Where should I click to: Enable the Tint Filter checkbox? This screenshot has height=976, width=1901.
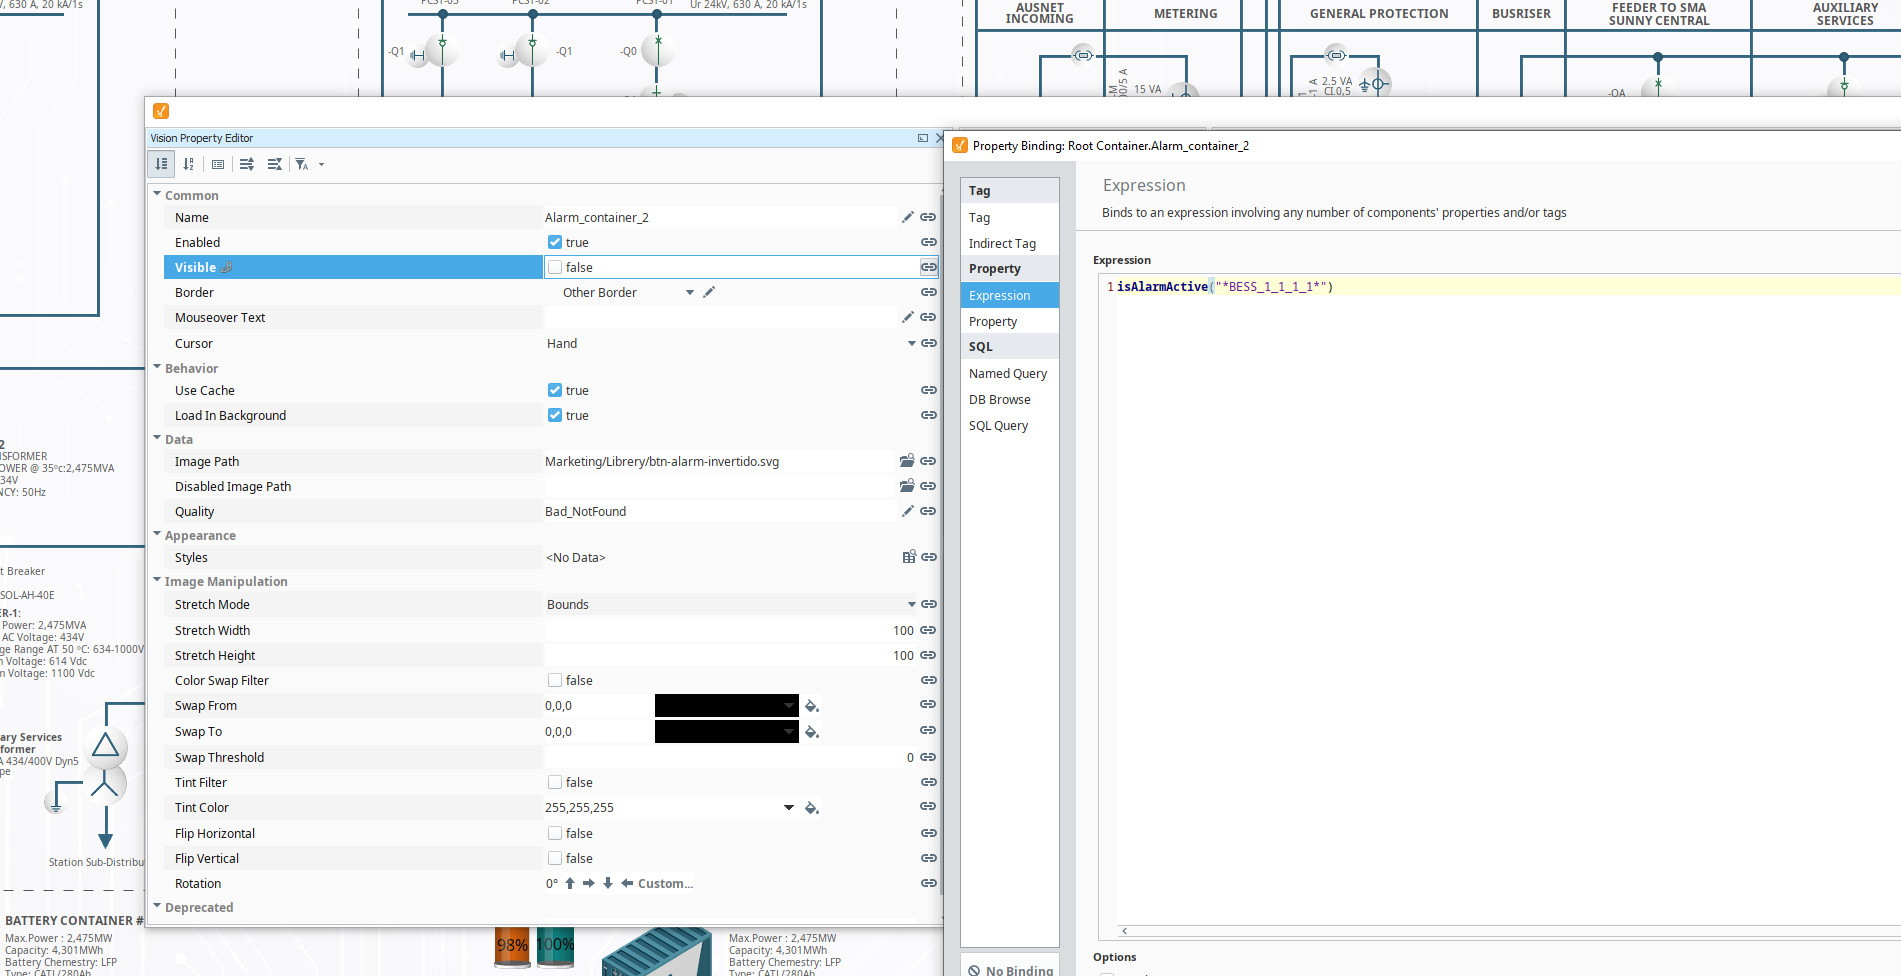555,782
